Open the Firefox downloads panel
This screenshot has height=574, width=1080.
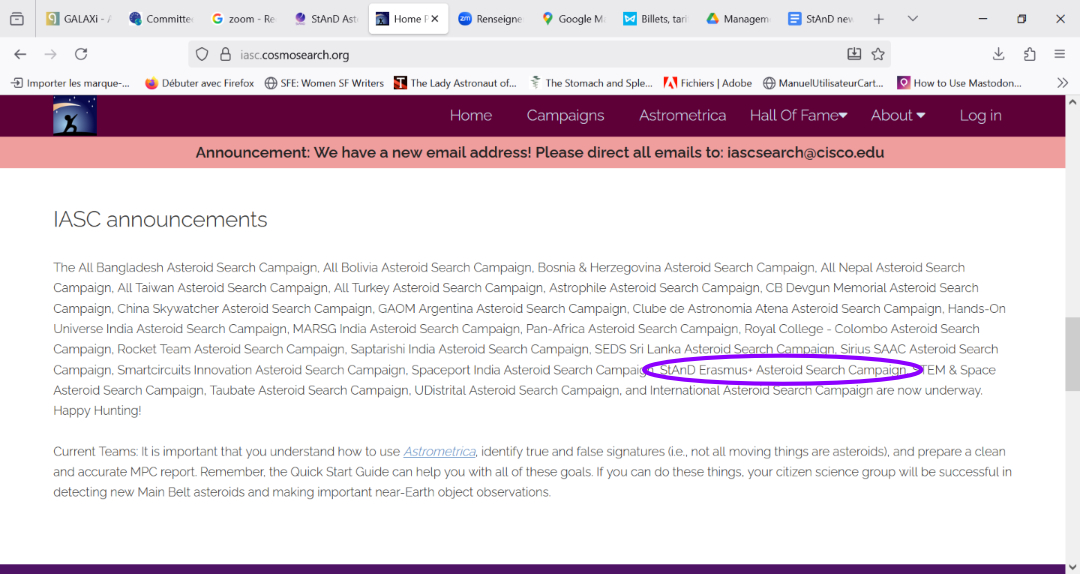pyautogui.click(x=998, y=54)
